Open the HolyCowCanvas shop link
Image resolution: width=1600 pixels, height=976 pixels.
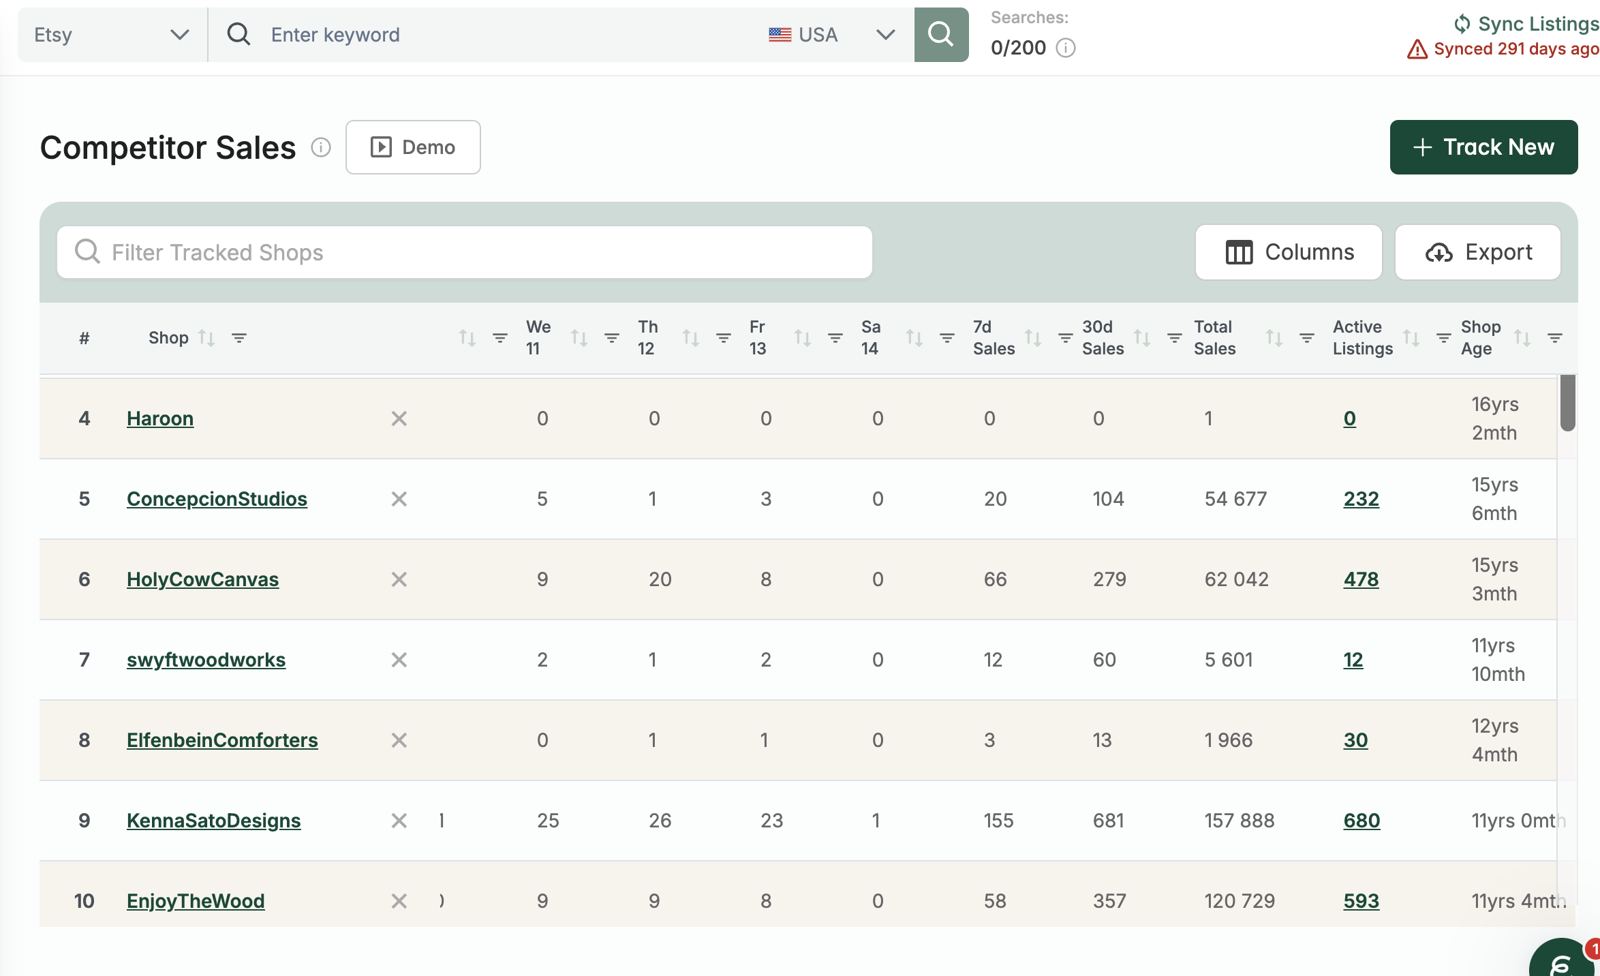coord(203,580)
